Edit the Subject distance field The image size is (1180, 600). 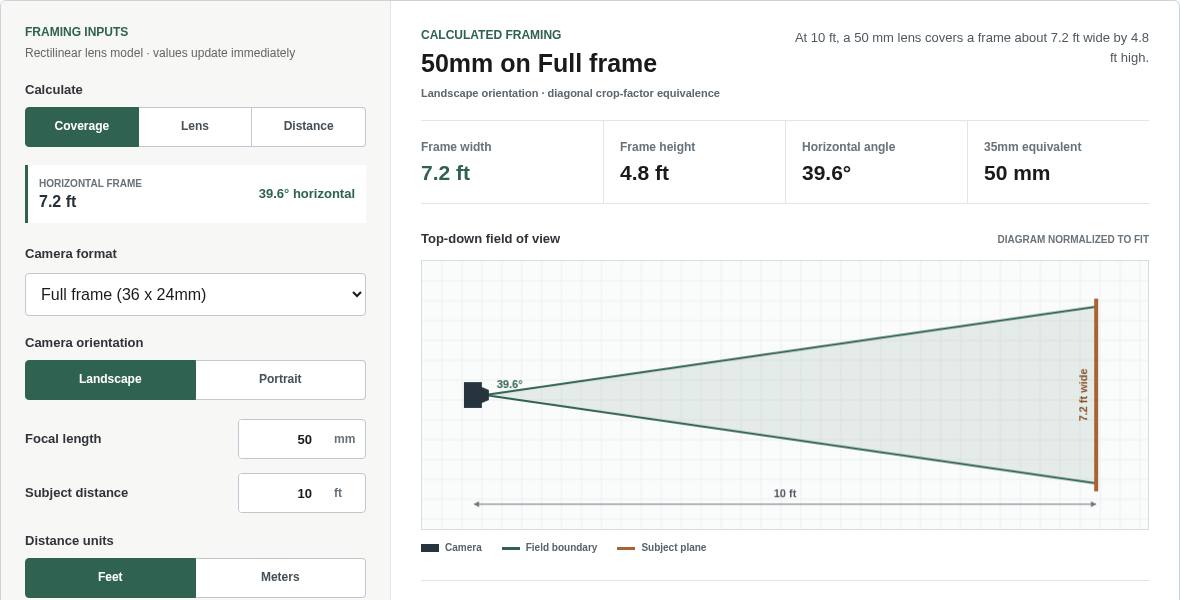coord(302,493)
